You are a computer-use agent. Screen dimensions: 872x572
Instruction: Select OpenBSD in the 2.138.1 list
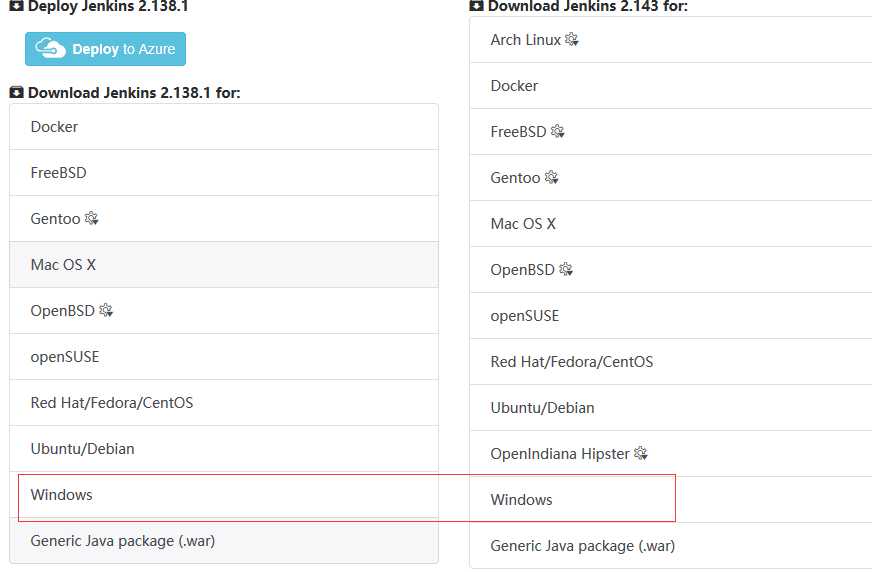(224, 311)
